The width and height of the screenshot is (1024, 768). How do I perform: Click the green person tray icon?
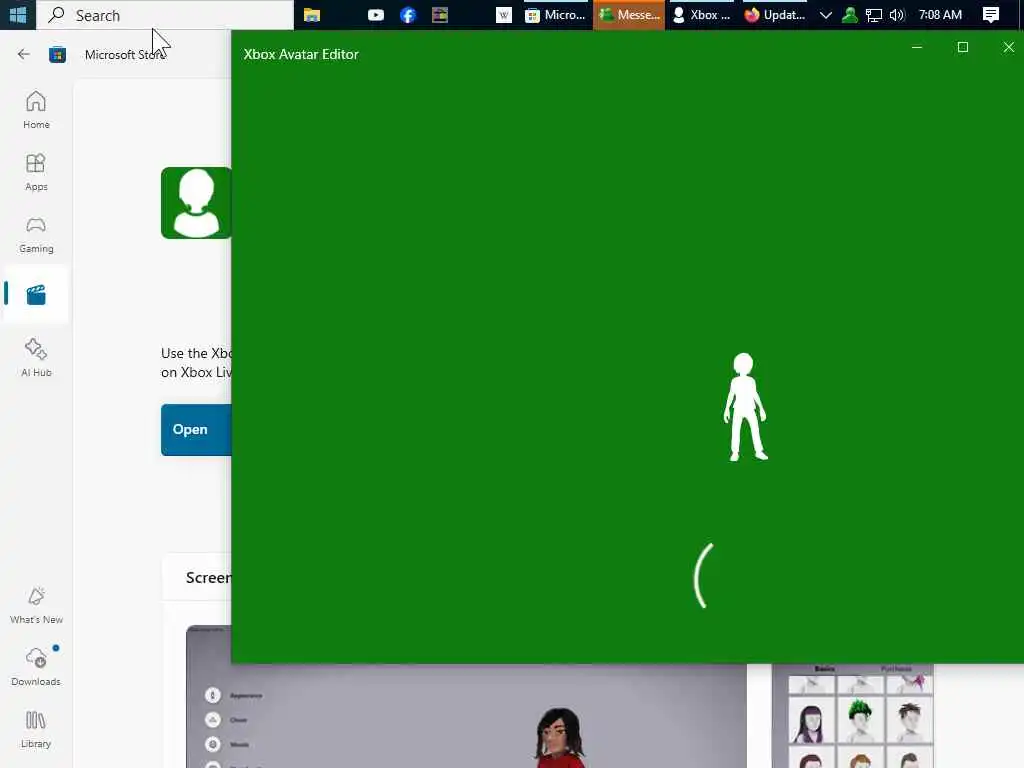850,14
